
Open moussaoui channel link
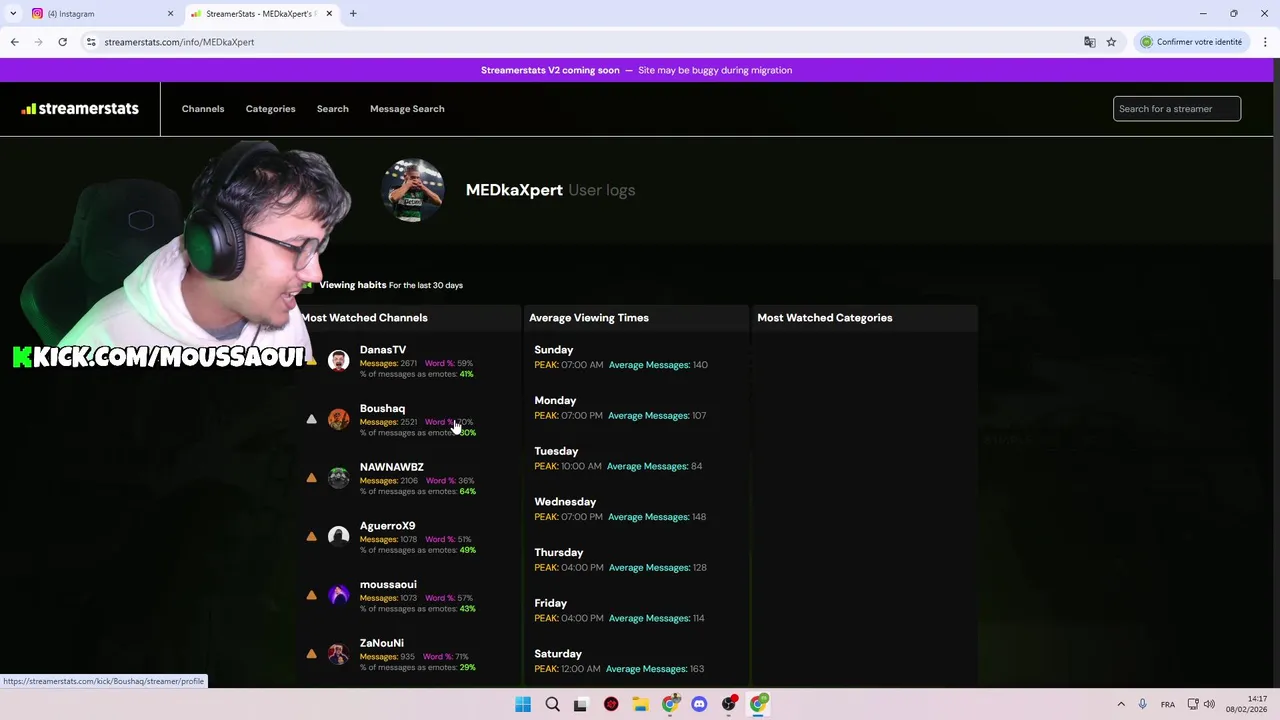pos(388,584)
